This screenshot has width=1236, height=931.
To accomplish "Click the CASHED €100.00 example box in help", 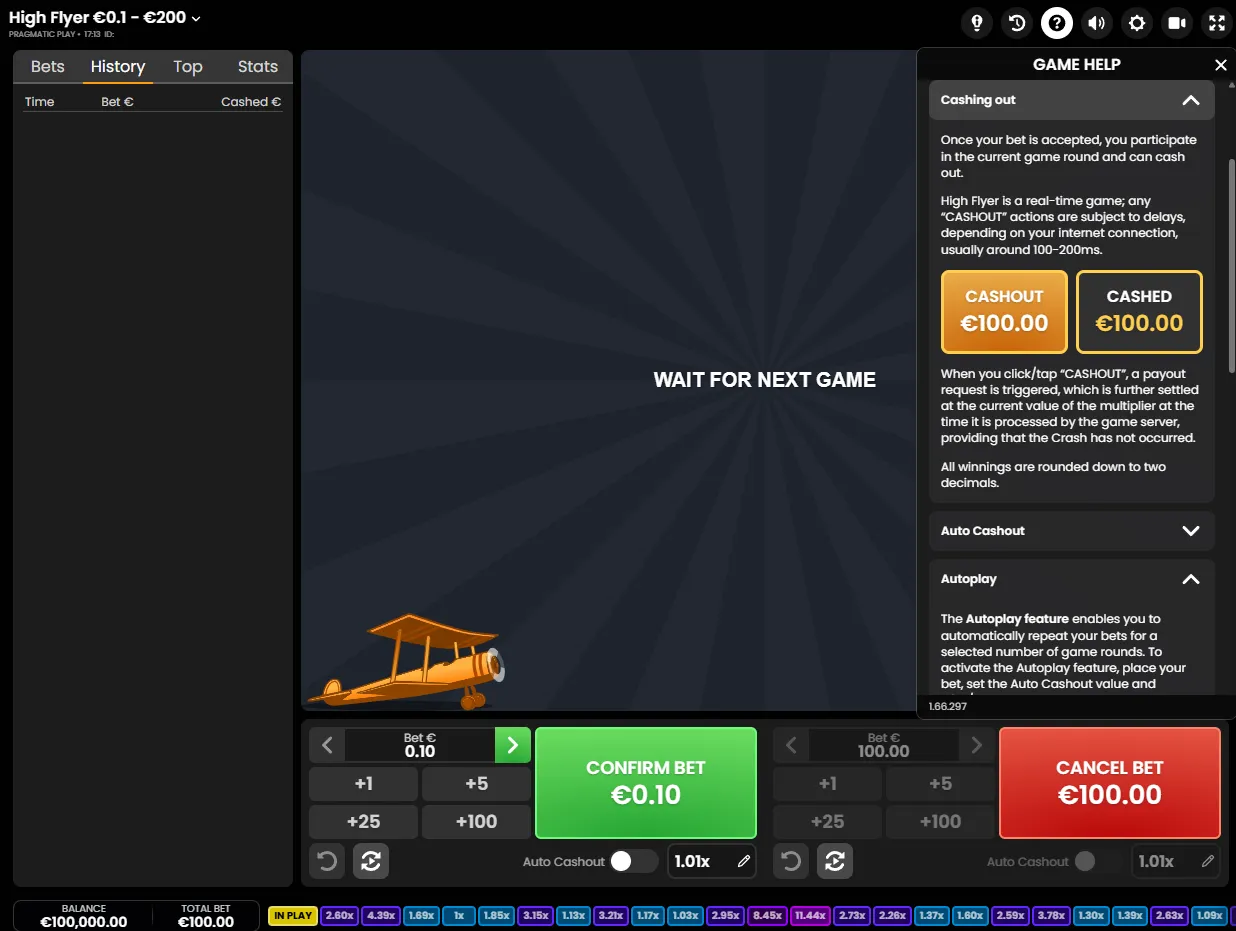I will coord(1139,312).
